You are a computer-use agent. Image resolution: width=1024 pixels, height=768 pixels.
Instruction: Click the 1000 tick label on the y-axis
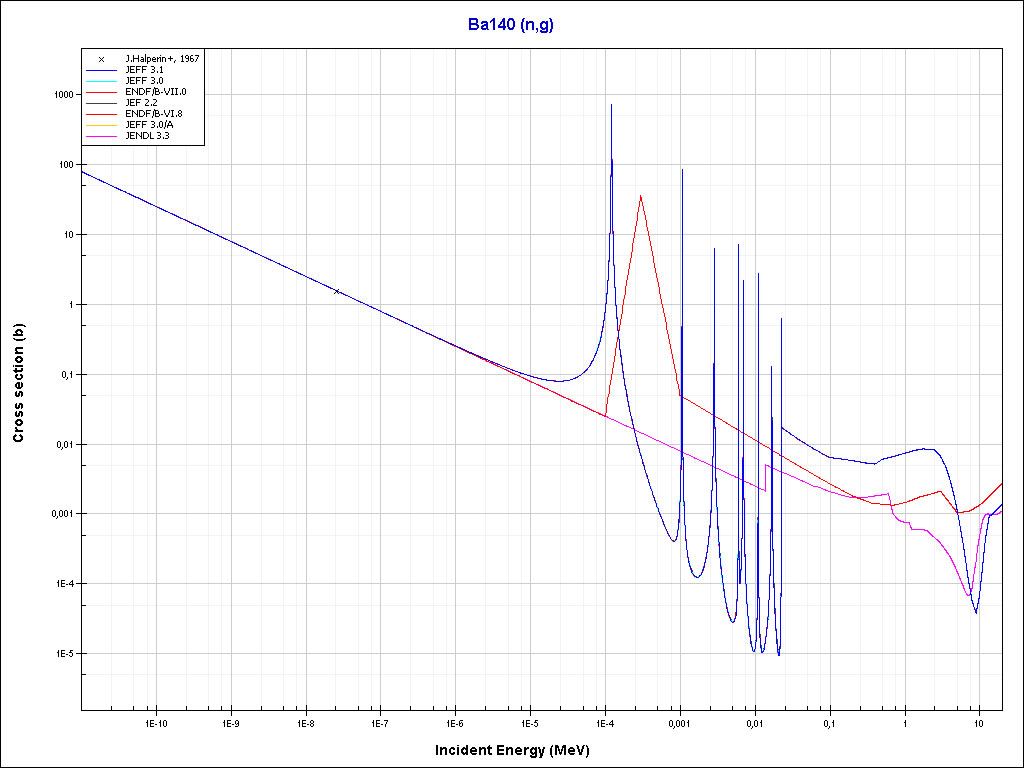pos(63,95)
